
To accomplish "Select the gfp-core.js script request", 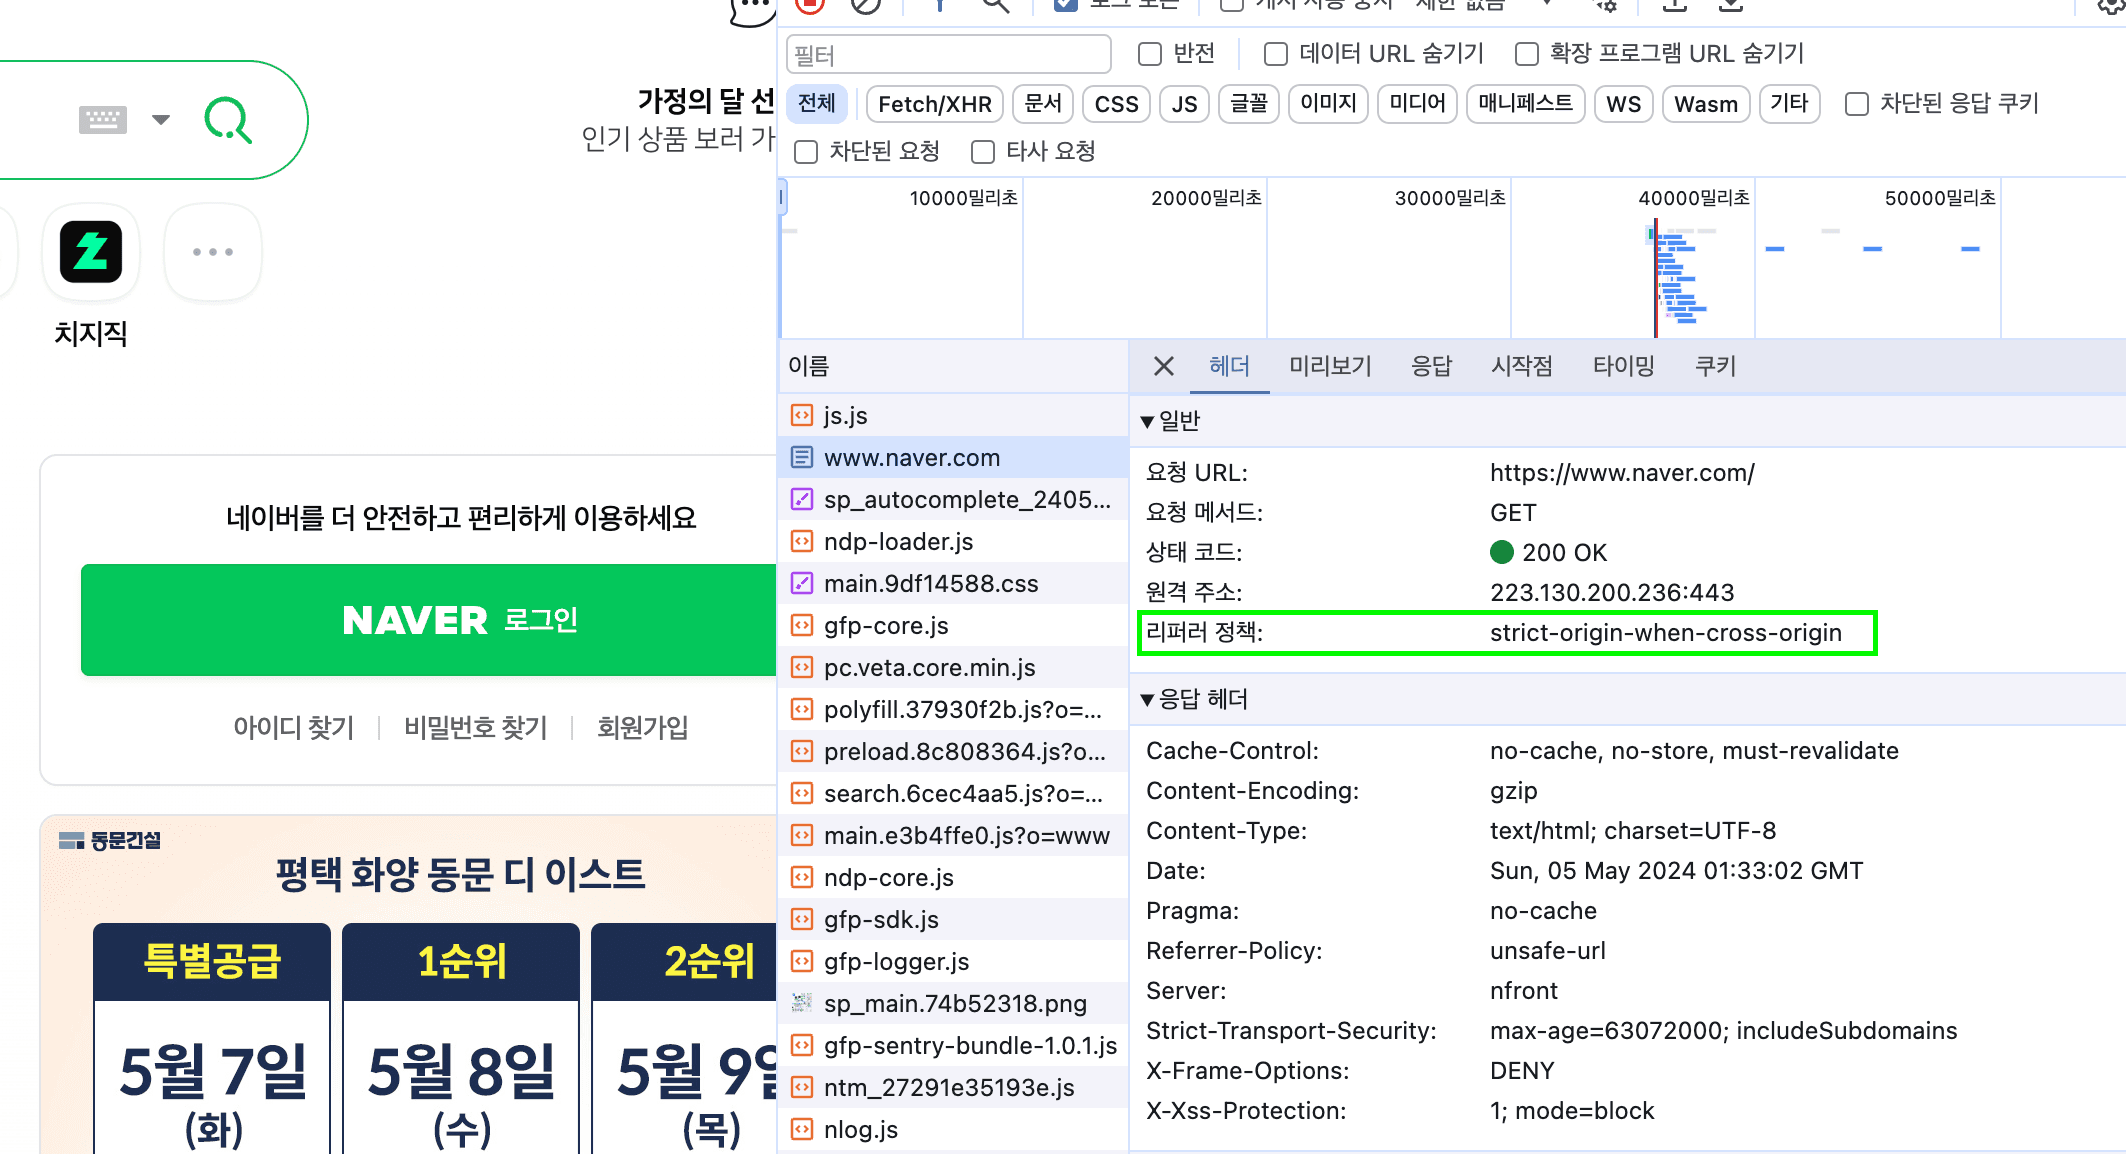I will [885, 626].
